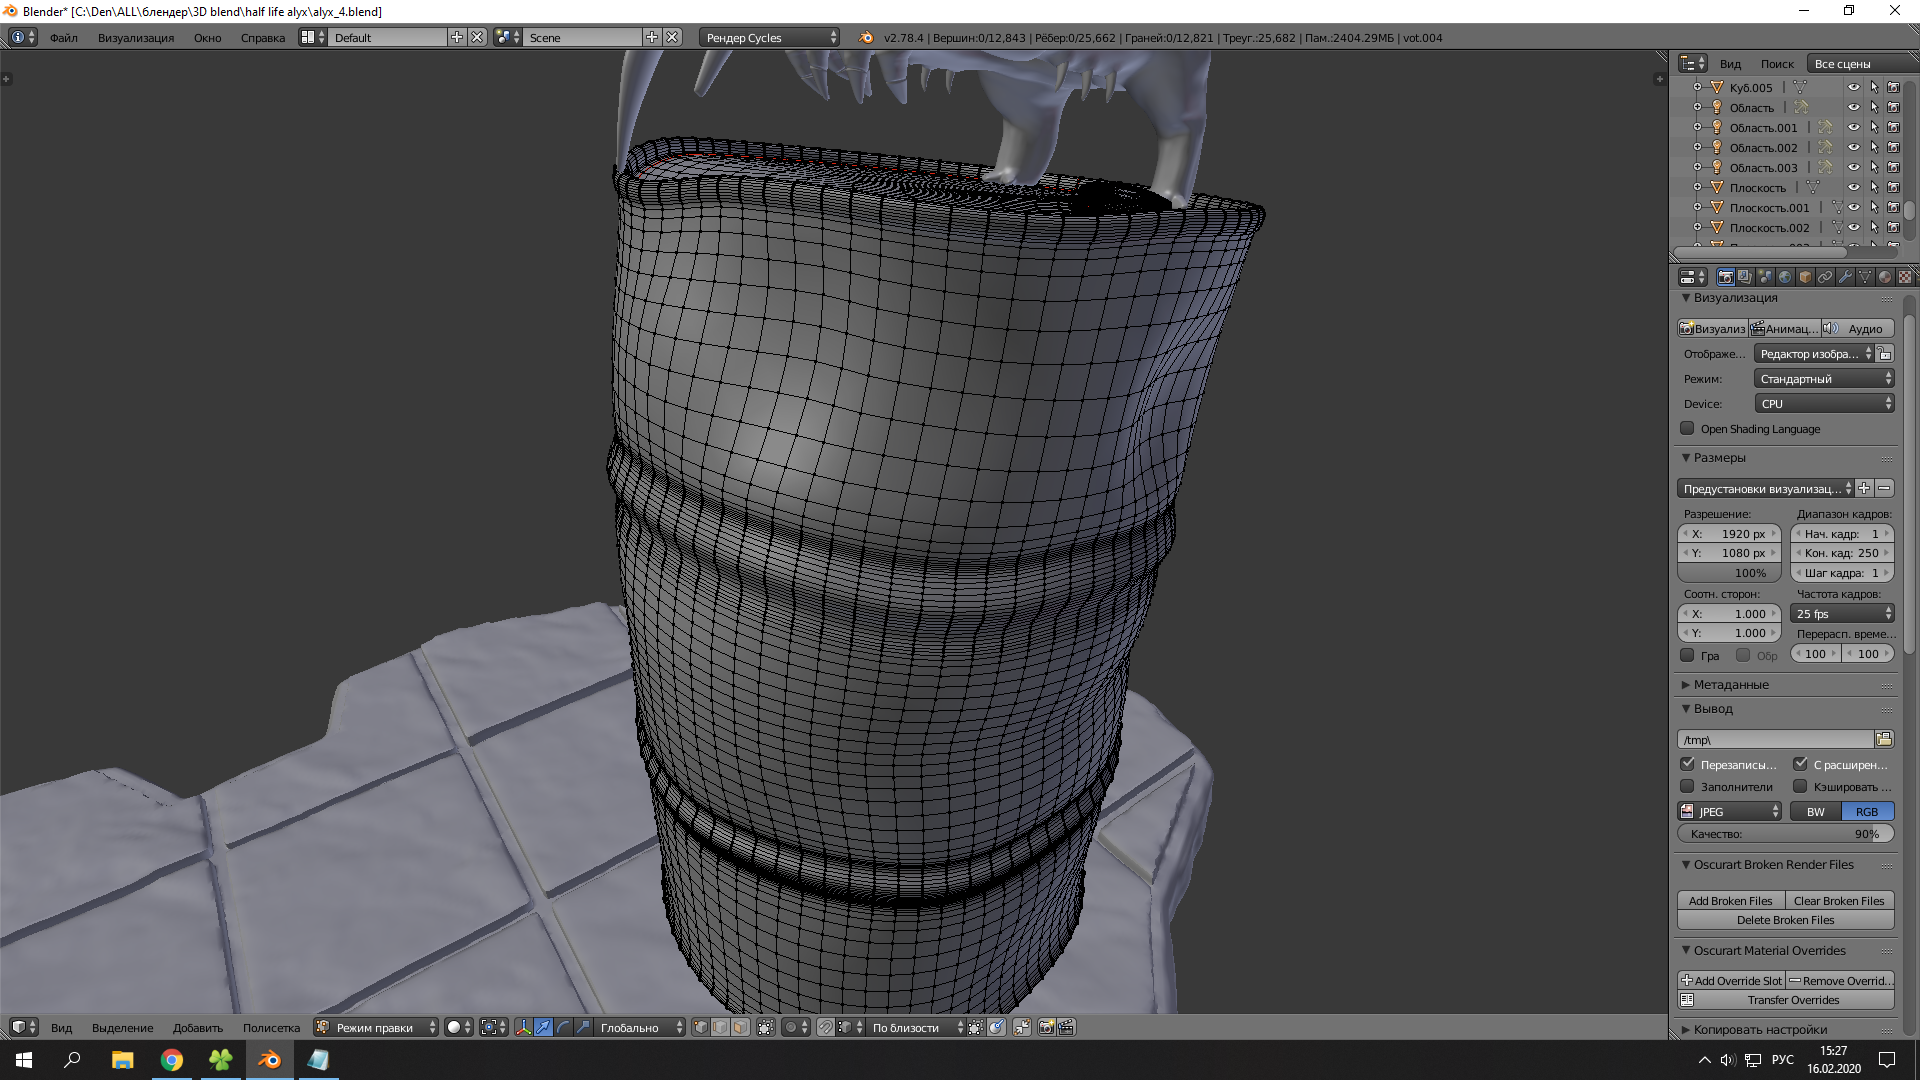Open the World properties globe tab
This screenshot has height=1080, width=1920.
1785,277
